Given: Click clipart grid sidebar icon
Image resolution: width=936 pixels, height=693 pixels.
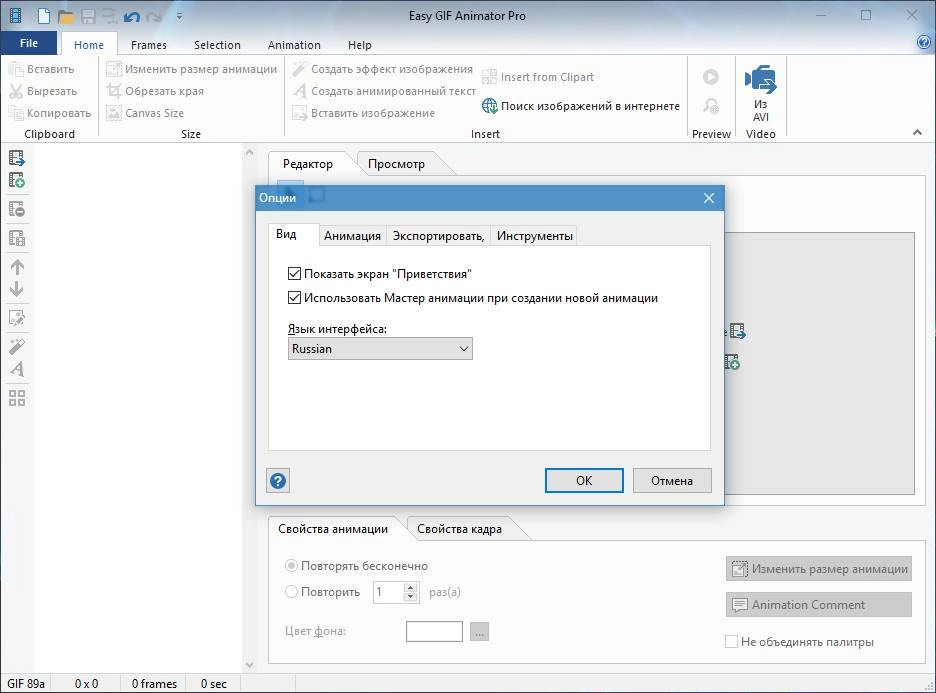Looking at the screenshot, I should [17, 398].
